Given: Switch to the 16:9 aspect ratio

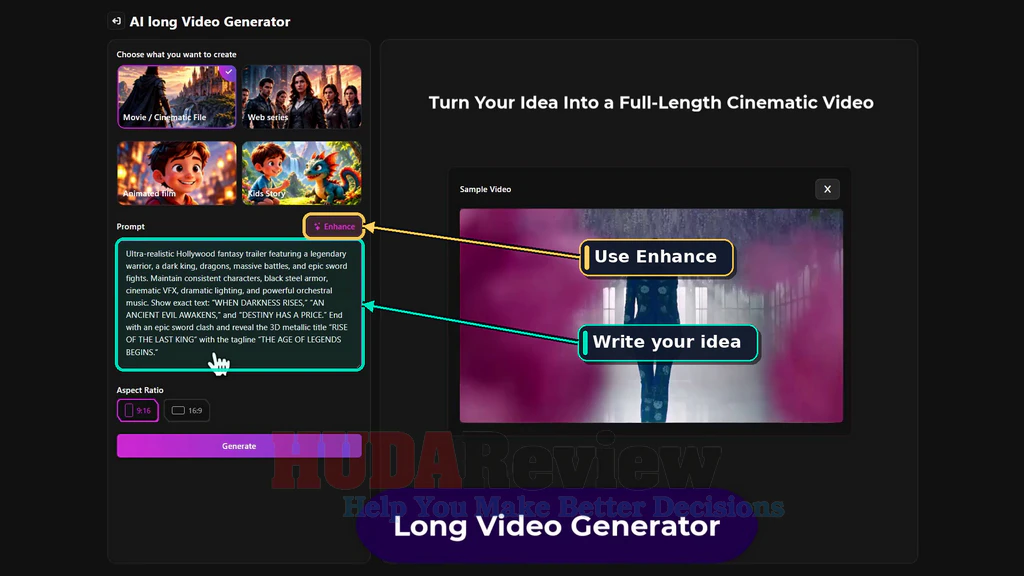Looking at the screenshot, I should 187,410.
